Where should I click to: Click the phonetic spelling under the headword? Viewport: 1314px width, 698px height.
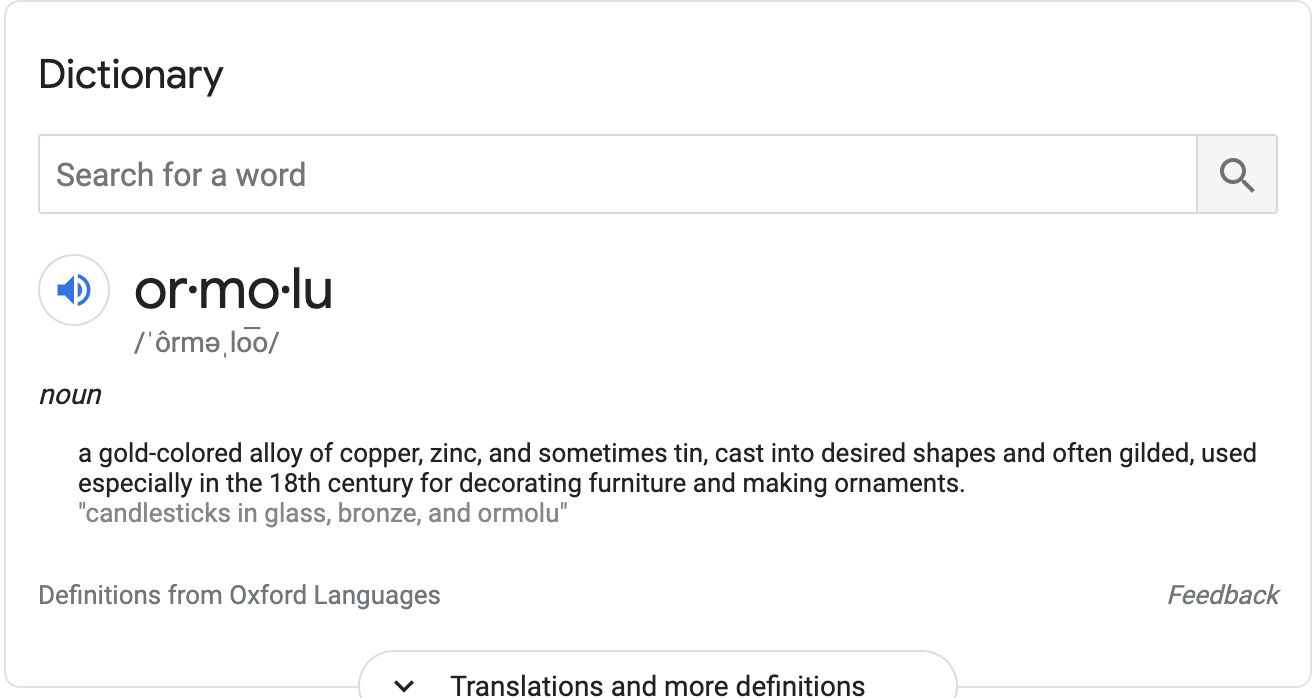[x=207, y=343]
